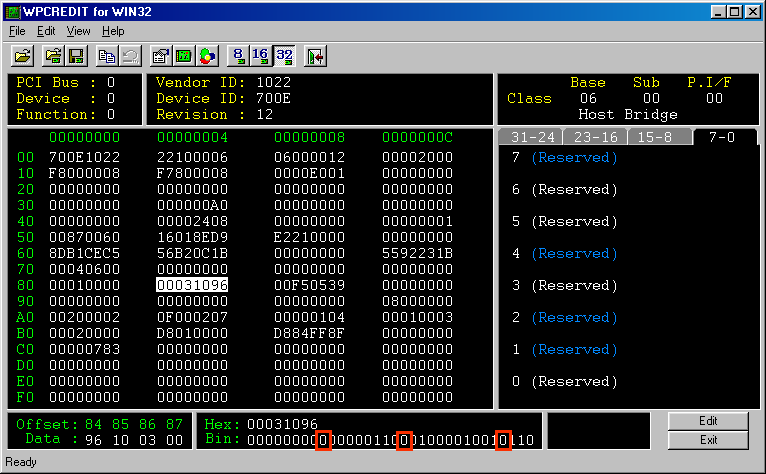Click the colored circles toolbar icon
The image size is (766, 474).
206,56
